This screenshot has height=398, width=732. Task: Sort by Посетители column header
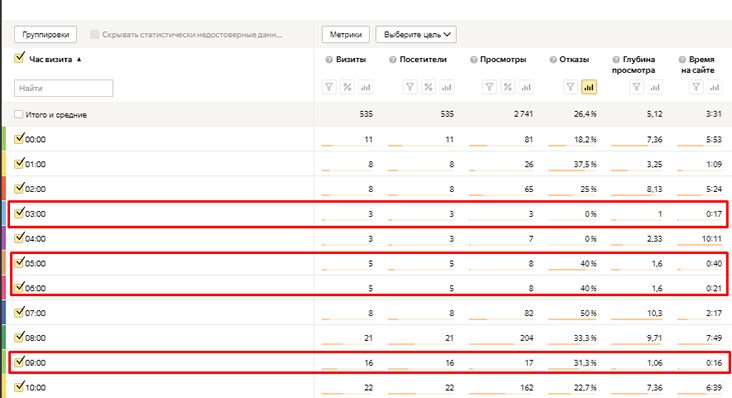pyautogui.click(x=423, y=60)
